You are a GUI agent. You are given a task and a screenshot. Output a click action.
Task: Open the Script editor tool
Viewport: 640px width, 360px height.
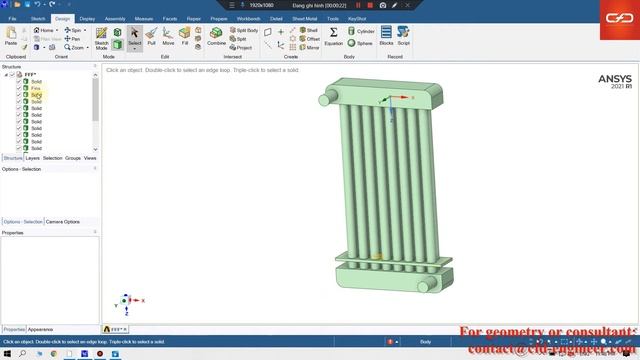pyautogui.click(x=403, y=36)
